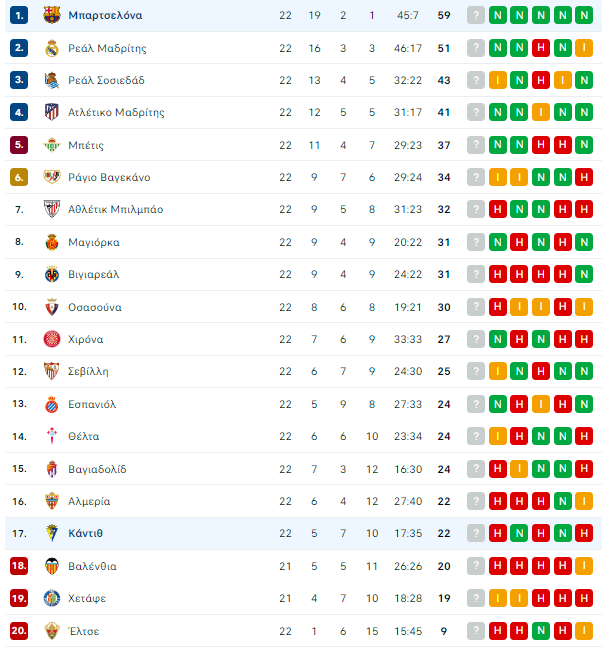Click the Real Madrid club crest
Image resolution: width=605 pixels, height=648 pixels.
coord(52,48)
